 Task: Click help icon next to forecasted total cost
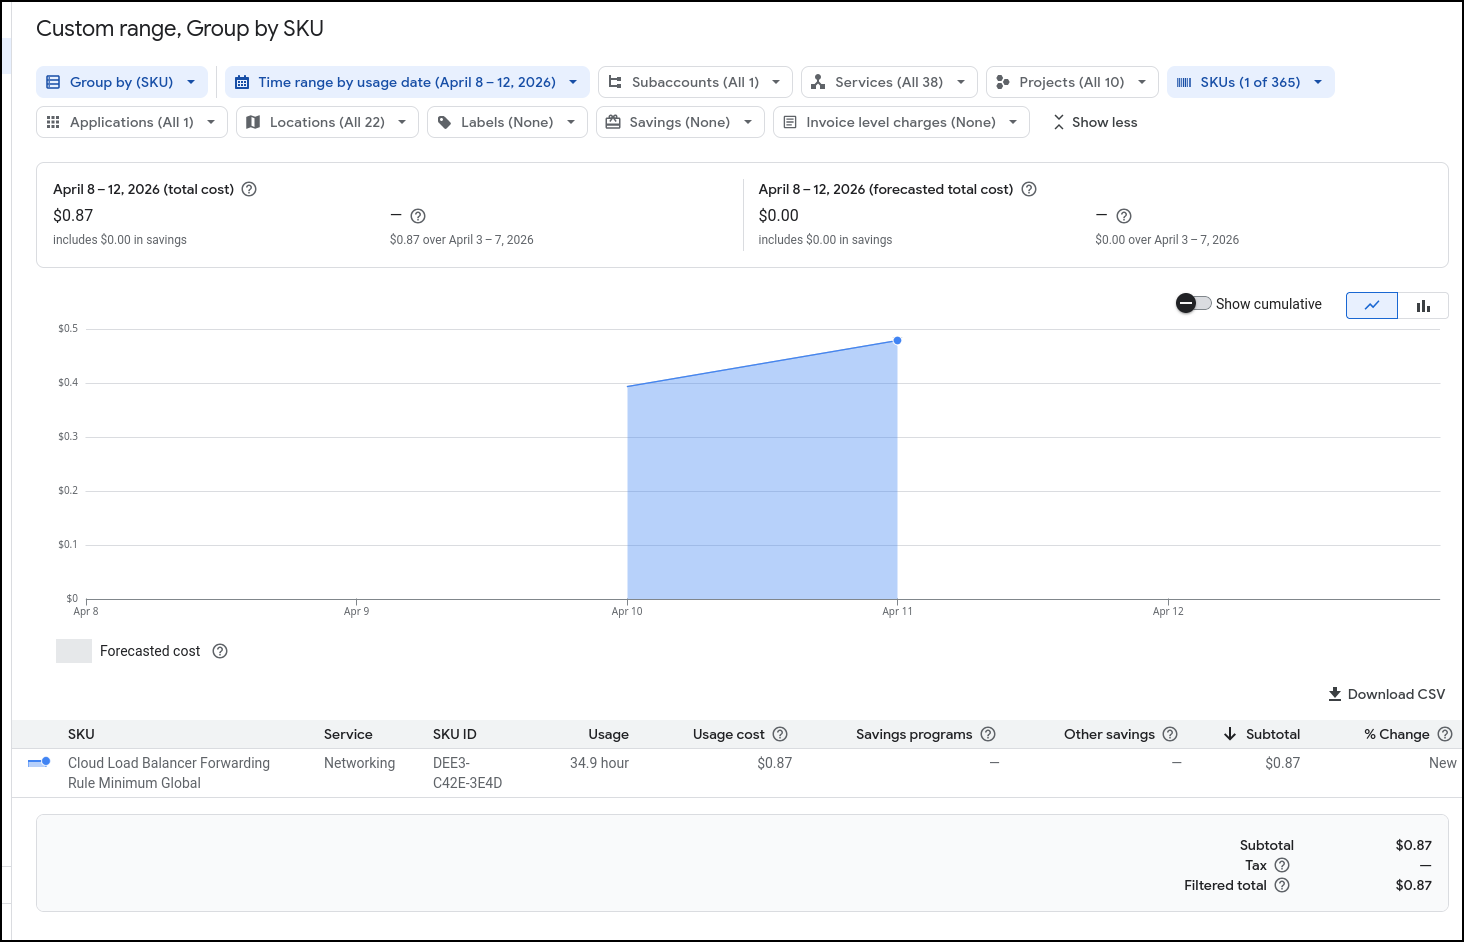point(1029,189)
